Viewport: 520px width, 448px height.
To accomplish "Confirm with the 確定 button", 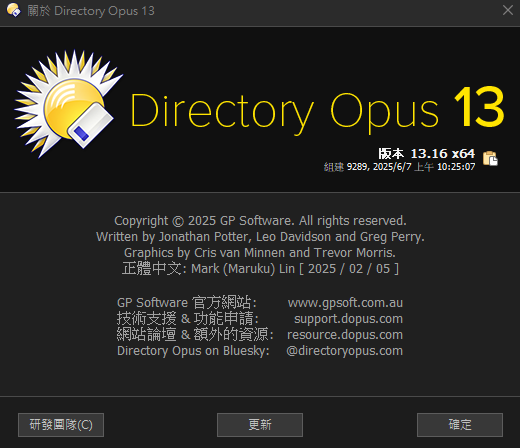I will tap(460, 425).
